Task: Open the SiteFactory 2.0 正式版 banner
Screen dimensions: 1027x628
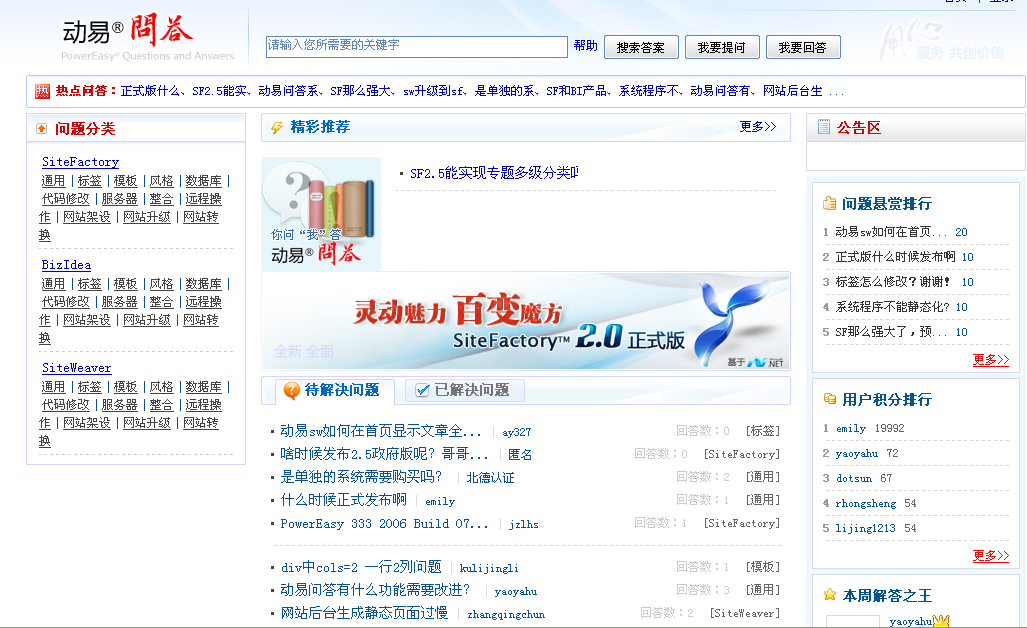Action: [525, 320]
